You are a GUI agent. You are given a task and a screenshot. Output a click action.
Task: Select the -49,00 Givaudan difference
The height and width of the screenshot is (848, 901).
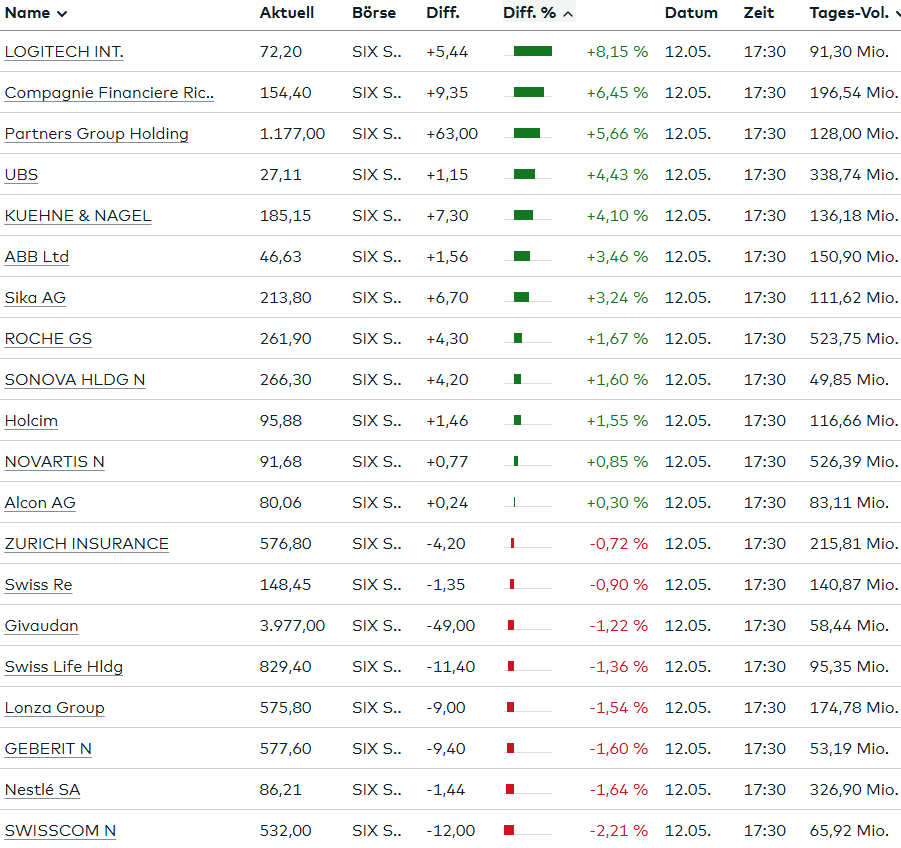451,626
